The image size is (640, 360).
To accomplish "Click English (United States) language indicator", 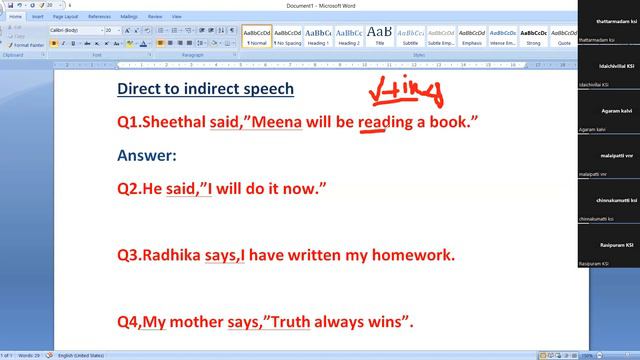I will click(x=81, y=356).
